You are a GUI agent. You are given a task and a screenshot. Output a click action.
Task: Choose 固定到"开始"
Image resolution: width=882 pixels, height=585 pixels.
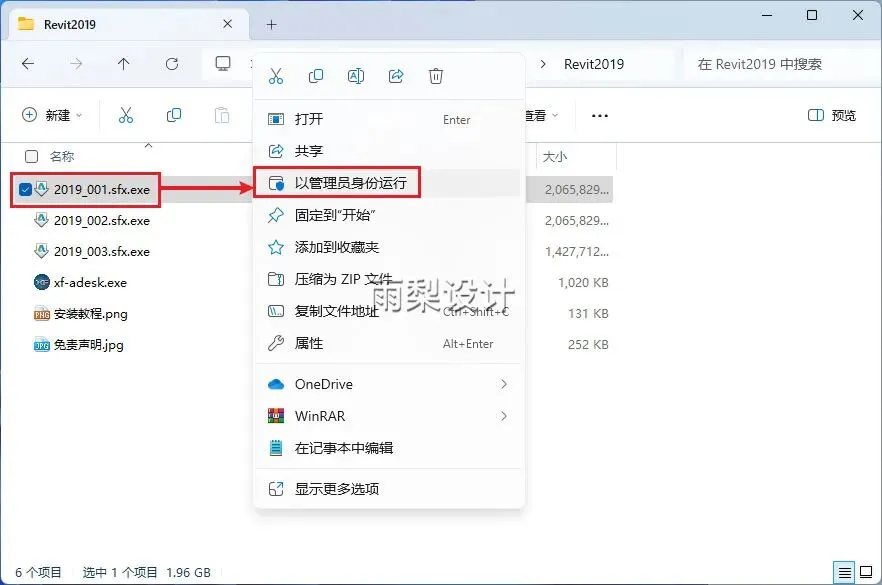click(387, 215)
